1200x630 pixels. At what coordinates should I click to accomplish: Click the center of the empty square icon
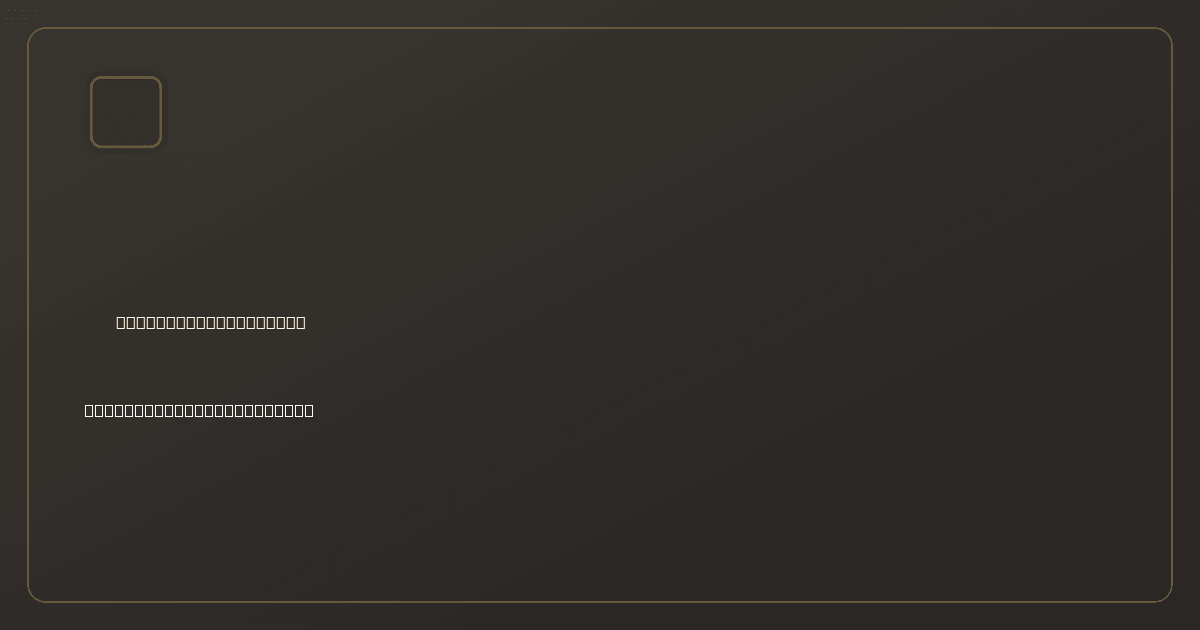126,112
